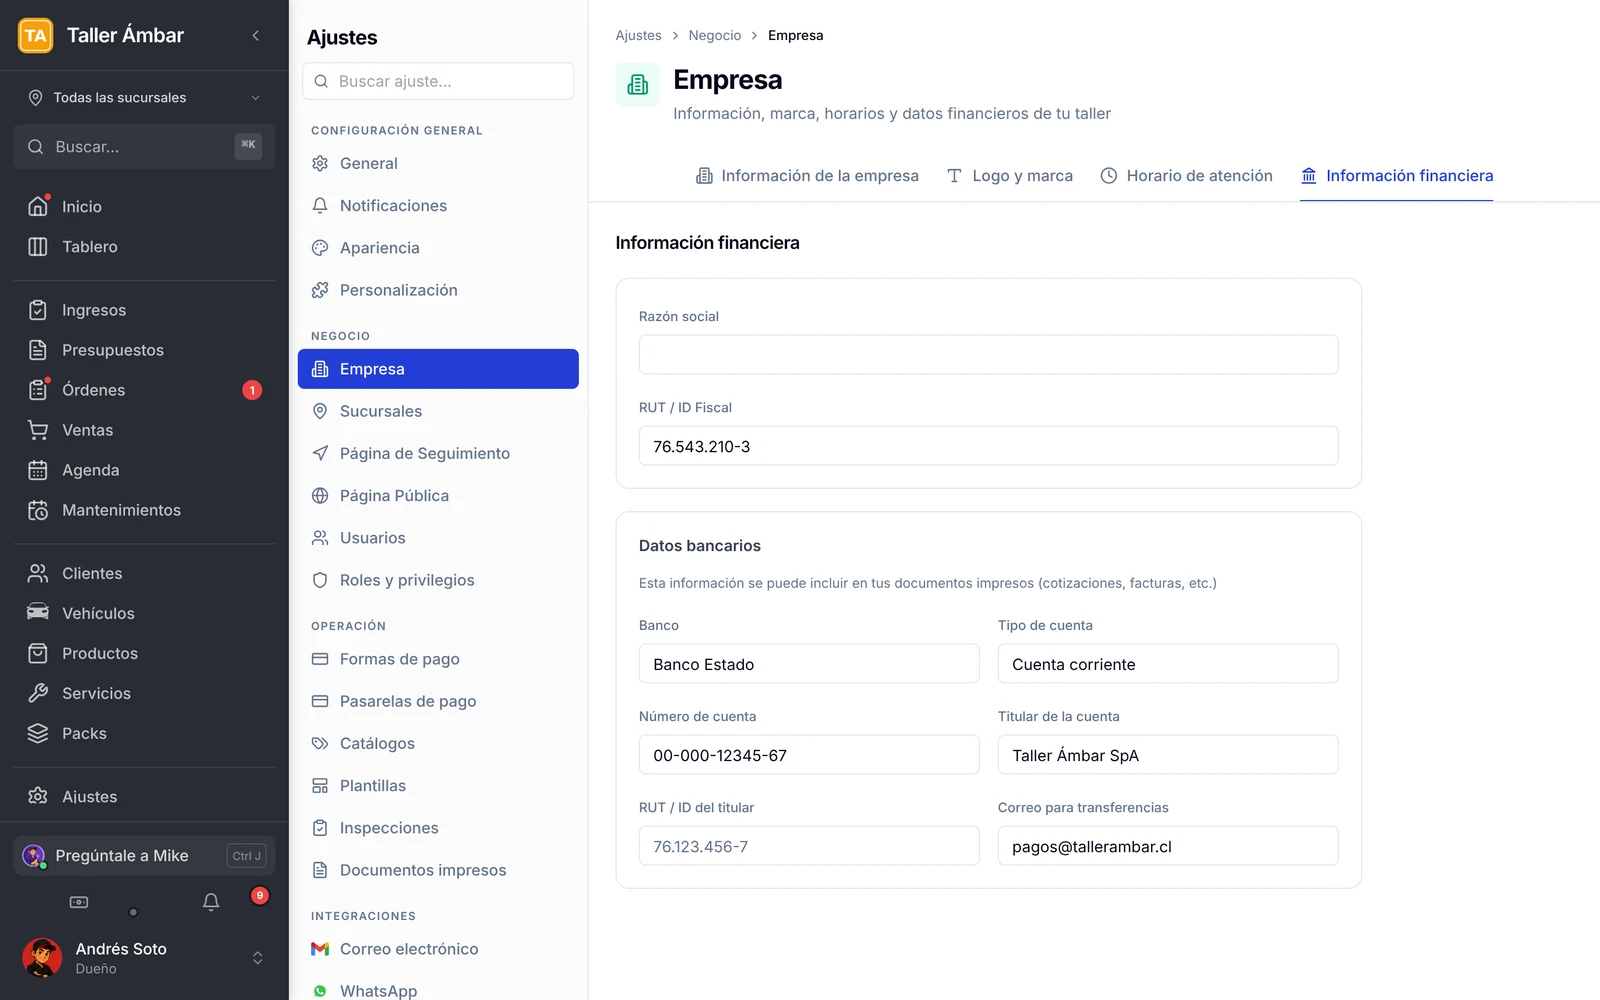
Task: Open Sucursales settings page
Action: [438, 411]
